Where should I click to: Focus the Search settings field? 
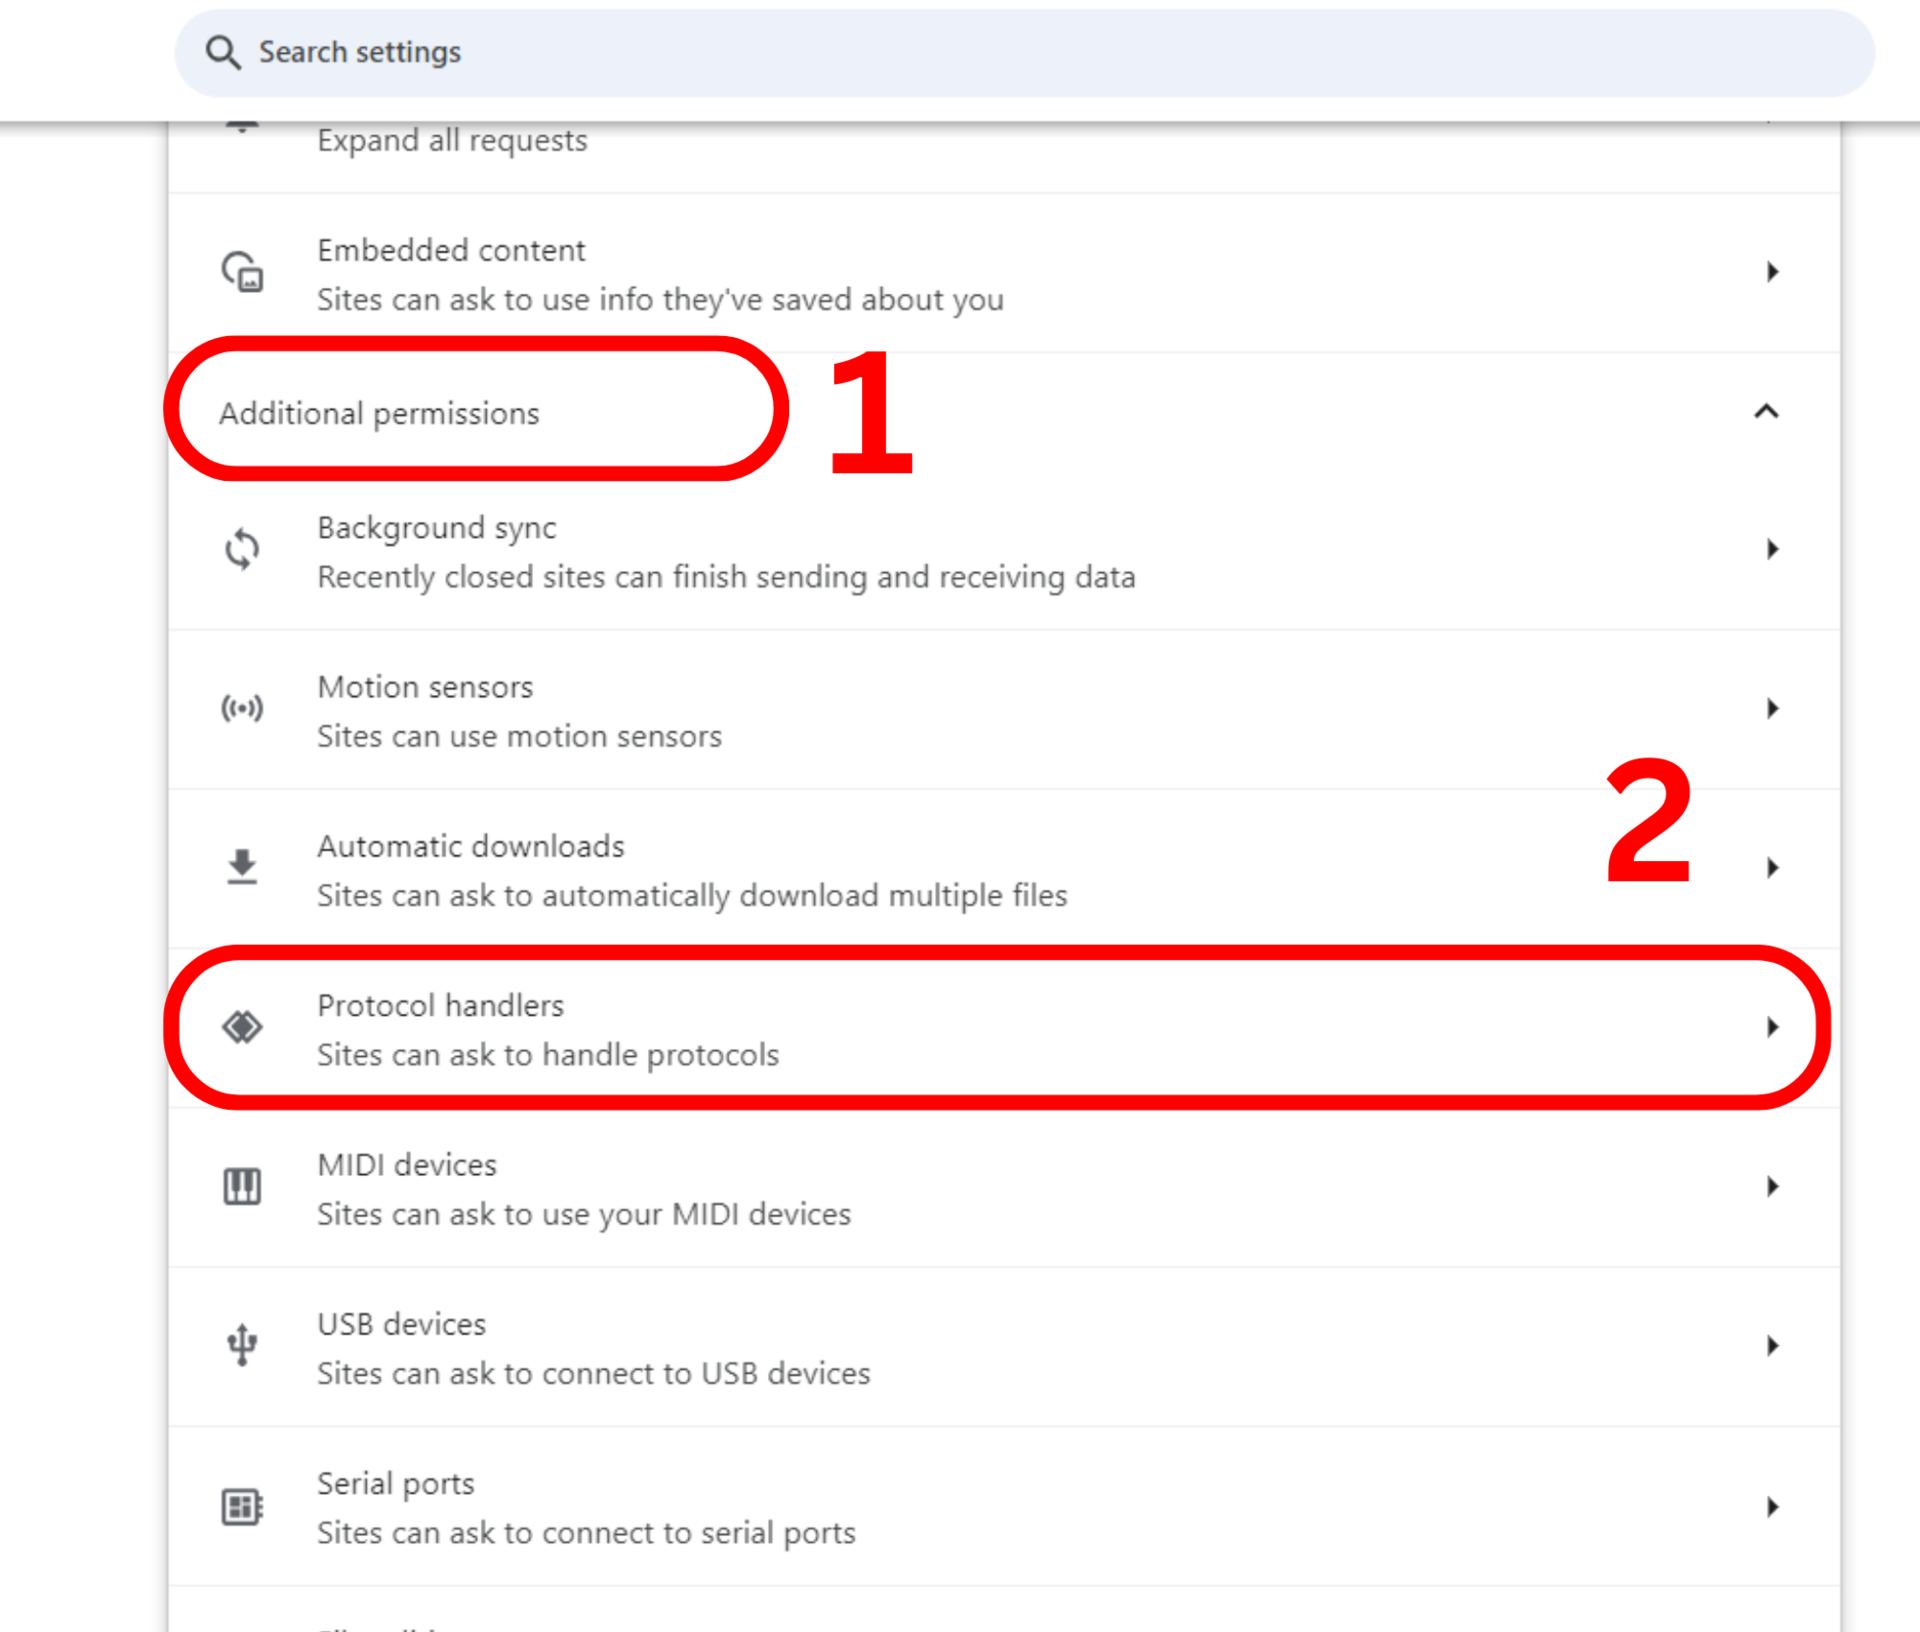[1000, 53]
